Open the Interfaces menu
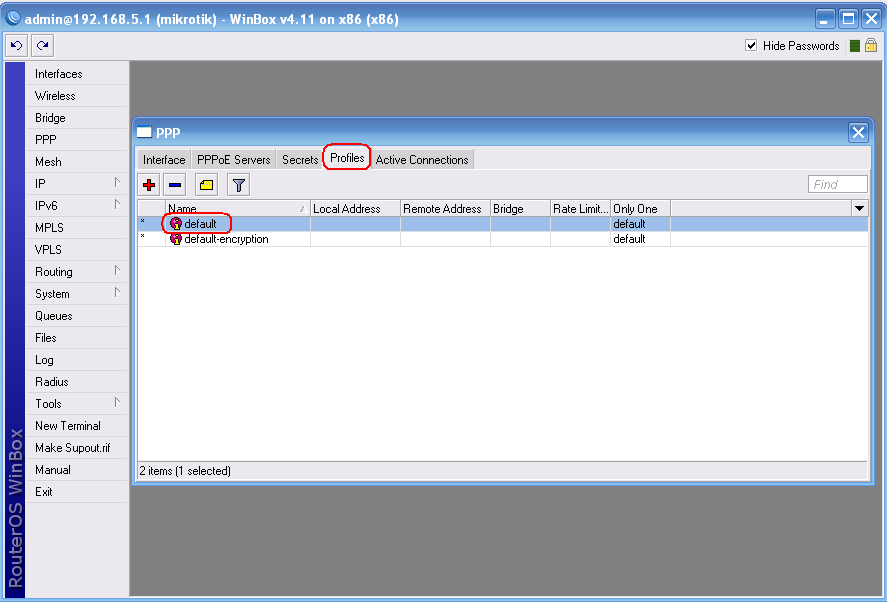The image size is (887, 602). pyautogui.click(x=76, y=74)
